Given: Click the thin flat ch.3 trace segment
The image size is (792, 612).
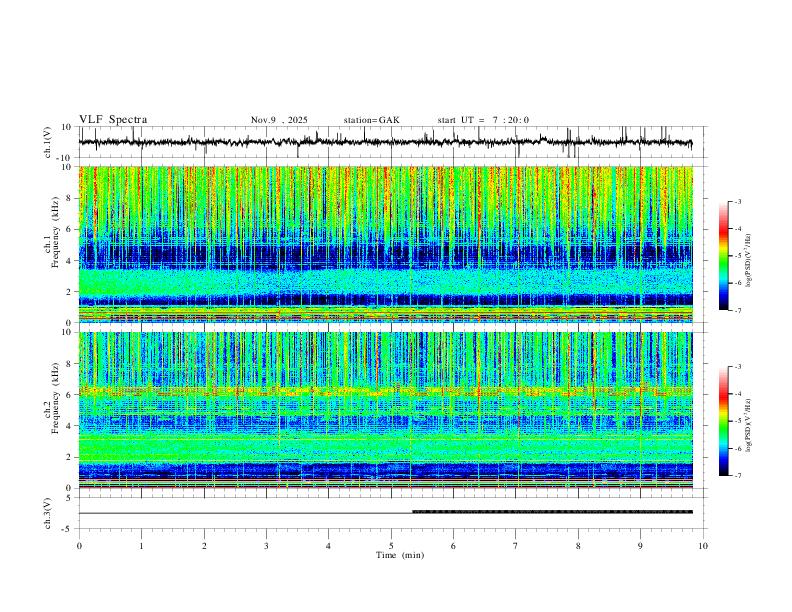Looking at the screenshot, I should coord(245,513).
